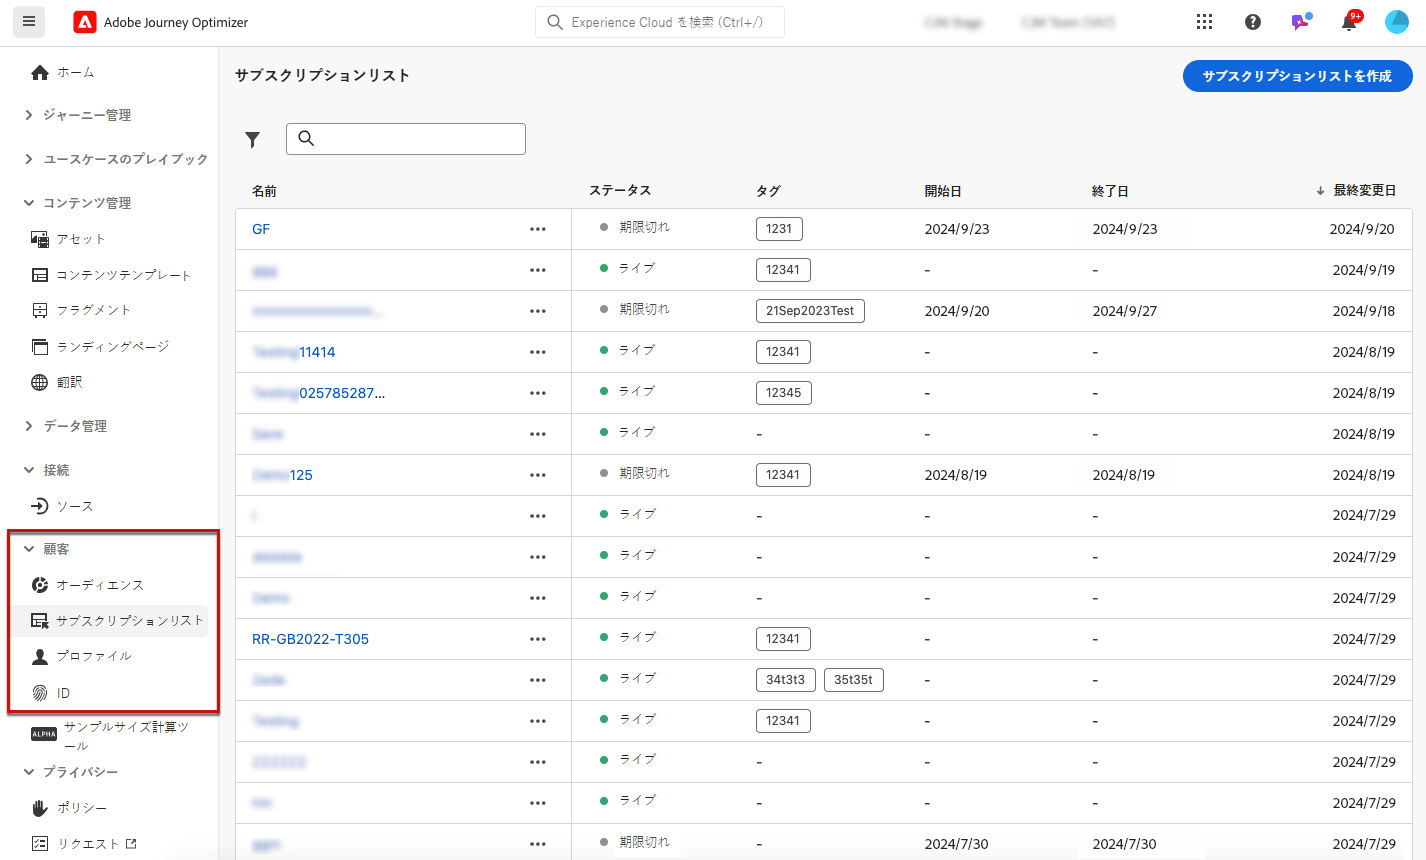Open the user profile avatar
1426x860 pixels.
point(1397,22)
